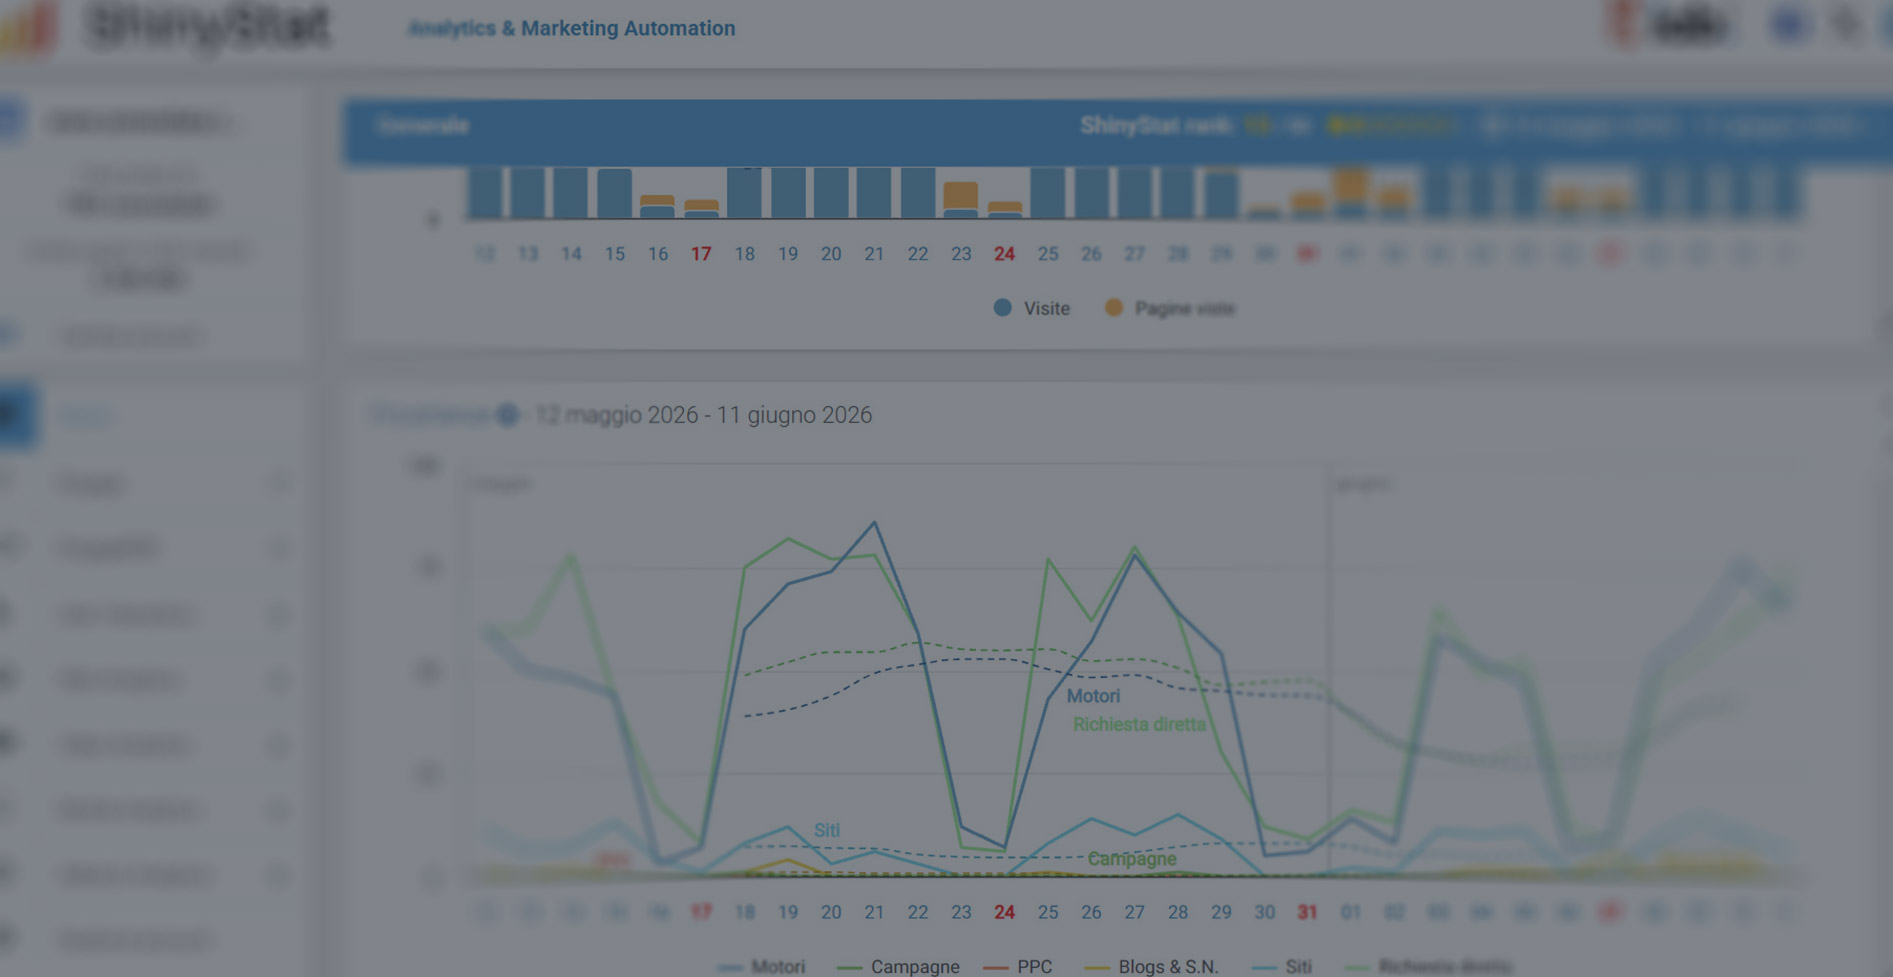
Task: Click the ShinyStat logo icon
Action: (x=28, y=25)
